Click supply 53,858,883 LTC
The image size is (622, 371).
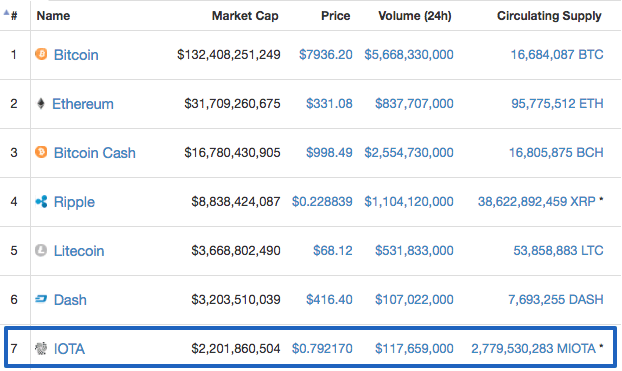tap(559, 250)
